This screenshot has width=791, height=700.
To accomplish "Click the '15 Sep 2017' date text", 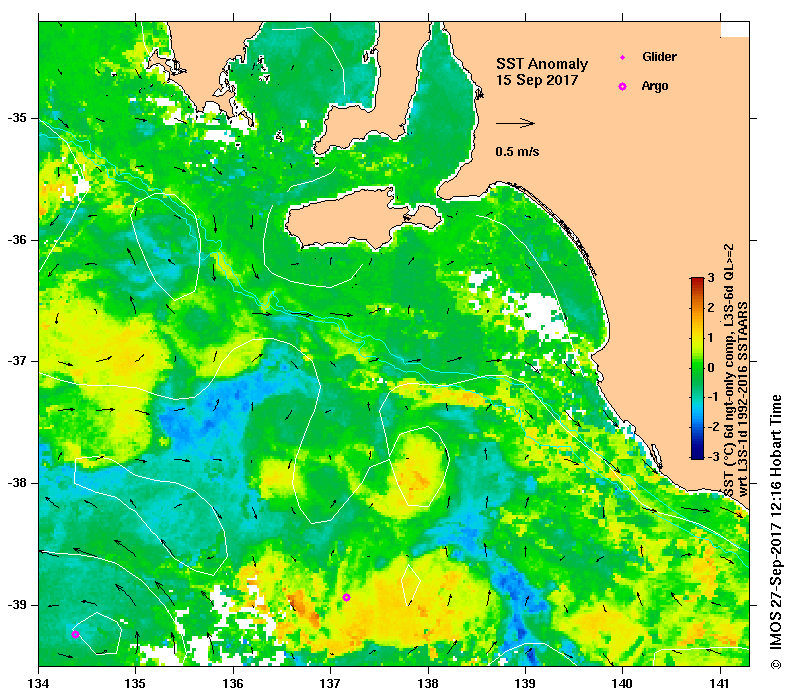I will pos(537,80).
